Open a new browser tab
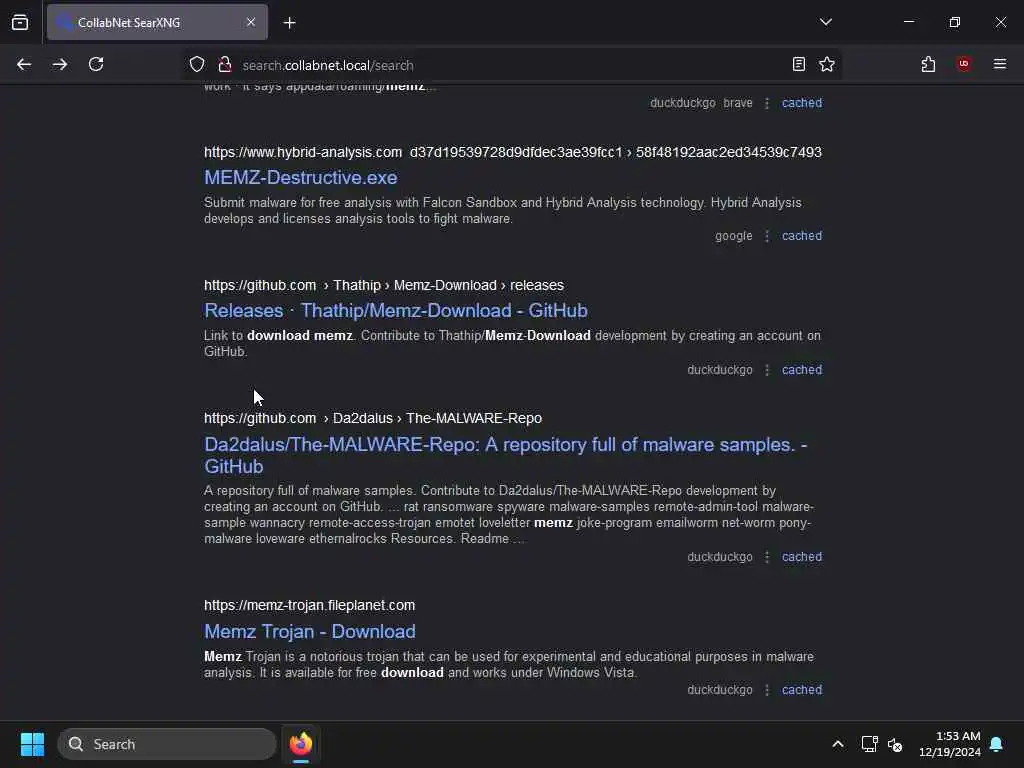 289,23
